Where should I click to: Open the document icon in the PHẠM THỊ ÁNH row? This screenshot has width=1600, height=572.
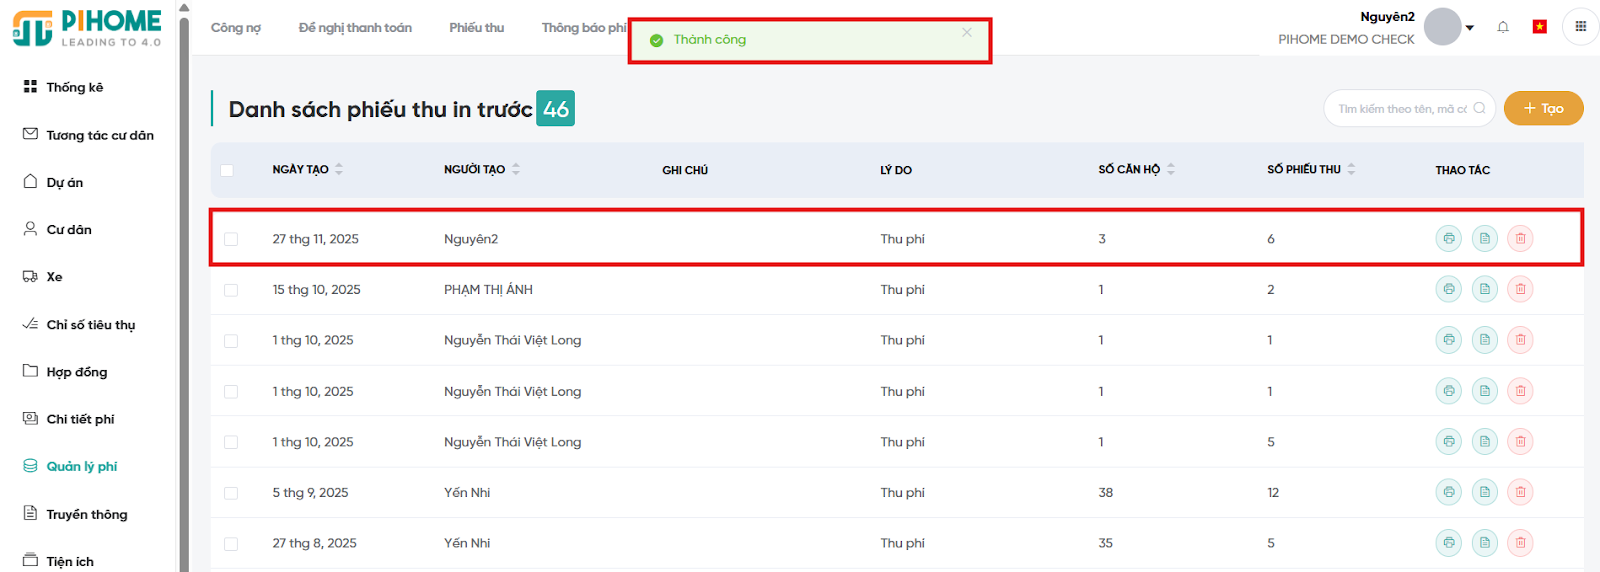1484,289
